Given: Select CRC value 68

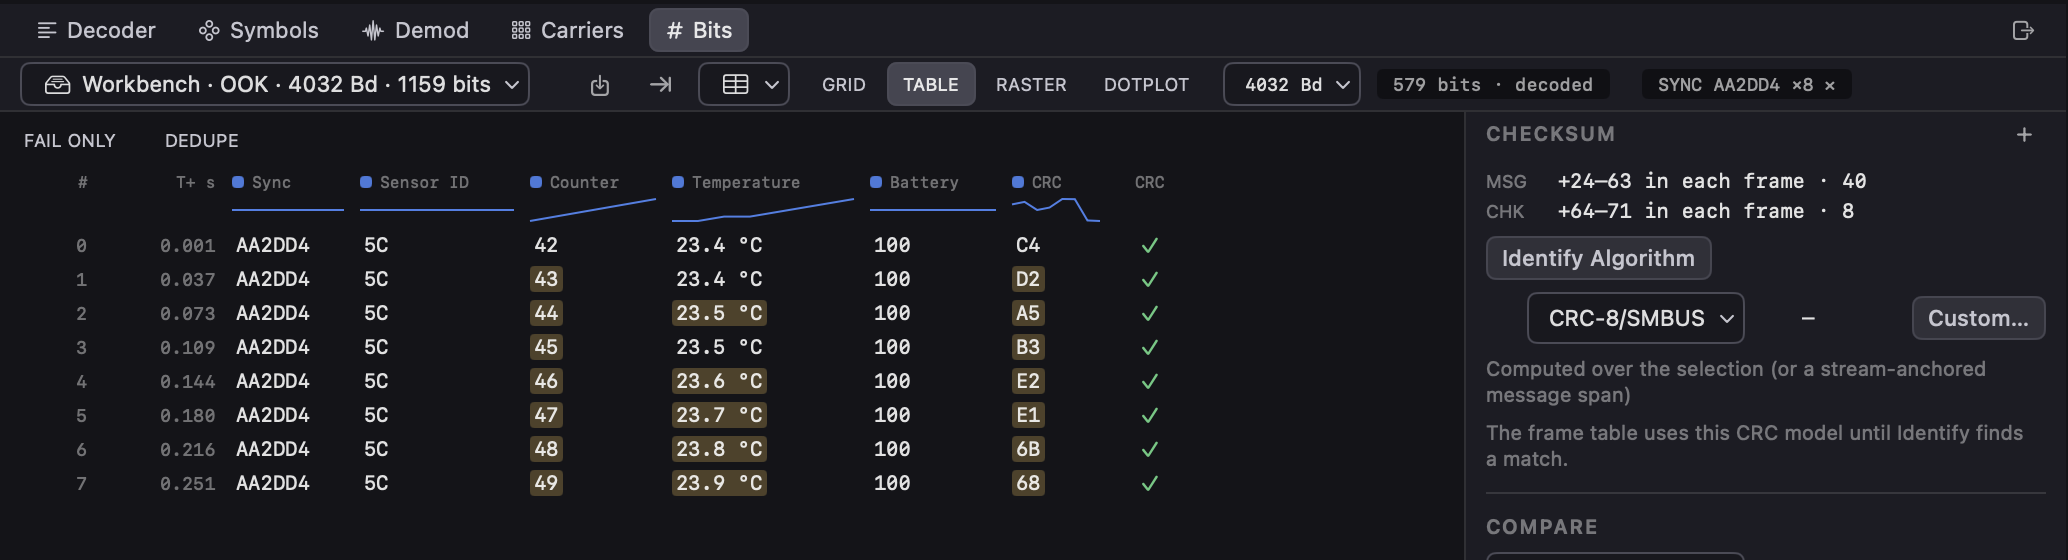Looking at the screenshot, I should click(x=1028, y=483).
